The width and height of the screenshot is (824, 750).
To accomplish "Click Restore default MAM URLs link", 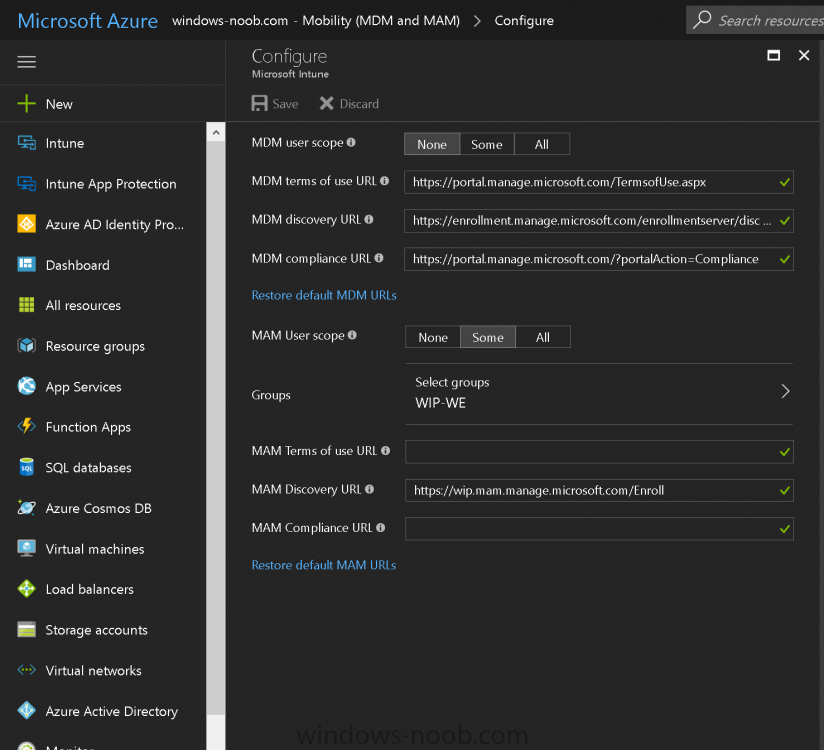I will pos(324,565).
